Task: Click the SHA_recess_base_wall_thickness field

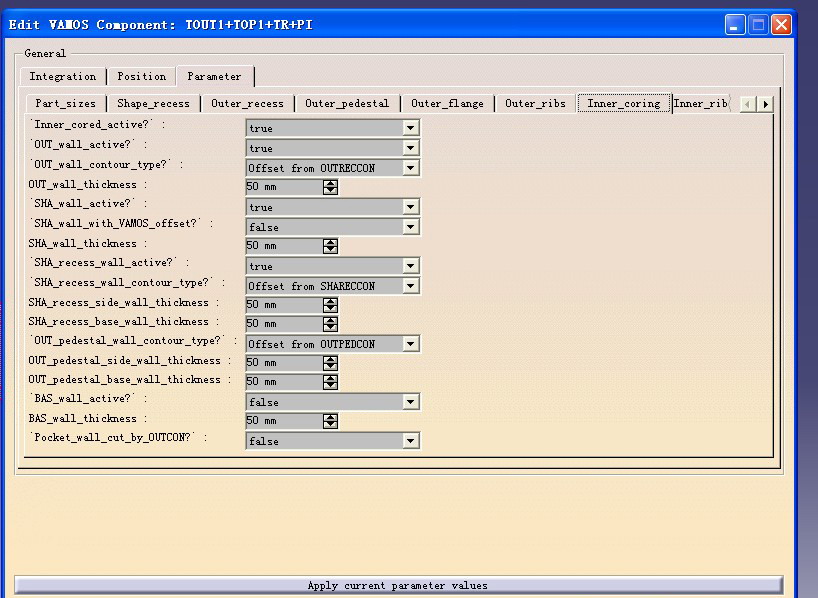Action: 284,324
